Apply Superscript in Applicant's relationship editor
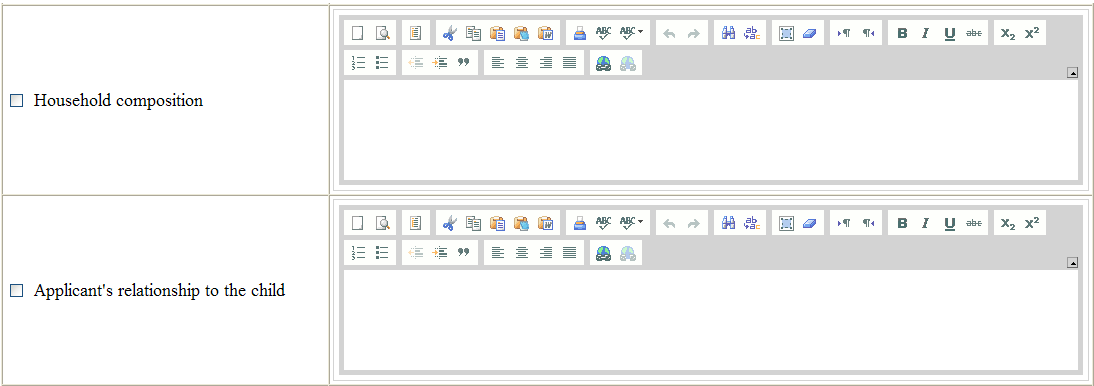This screenshot has width=1094, height=386. tap(1032, 223)
